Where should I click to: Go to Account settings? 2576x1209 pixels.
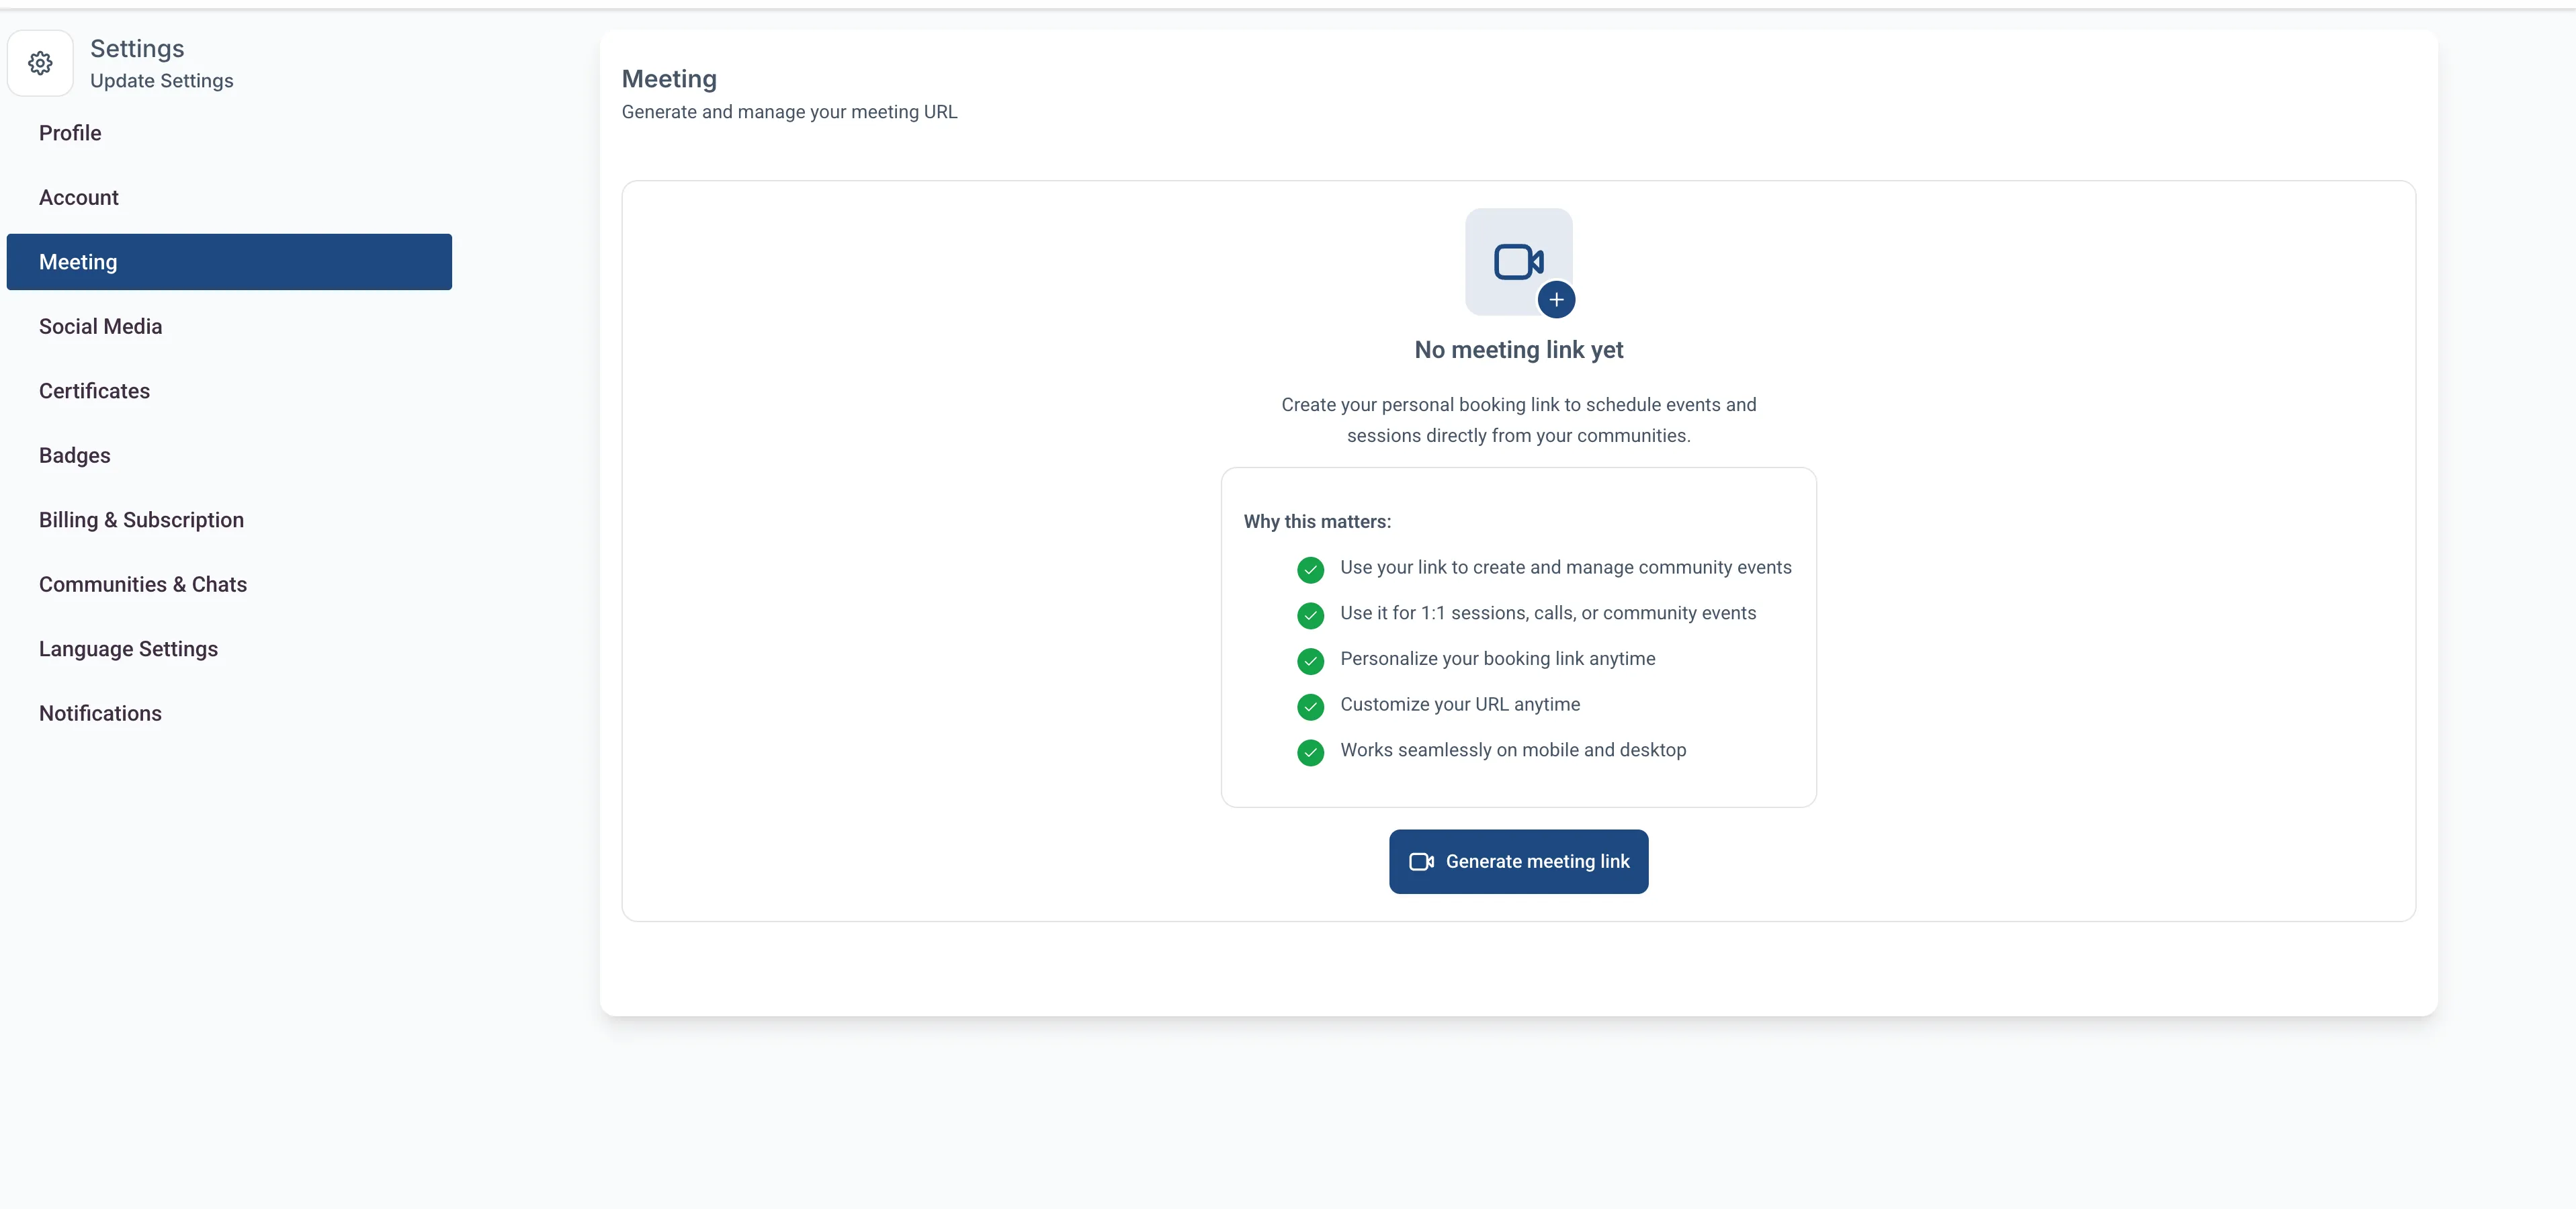[x=79, y=198]
